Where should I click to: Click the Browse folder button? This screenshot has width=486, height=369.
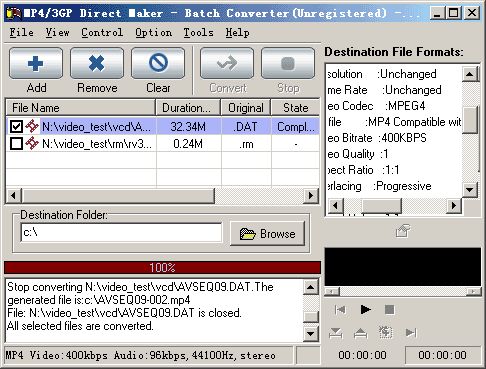point(268,234)
